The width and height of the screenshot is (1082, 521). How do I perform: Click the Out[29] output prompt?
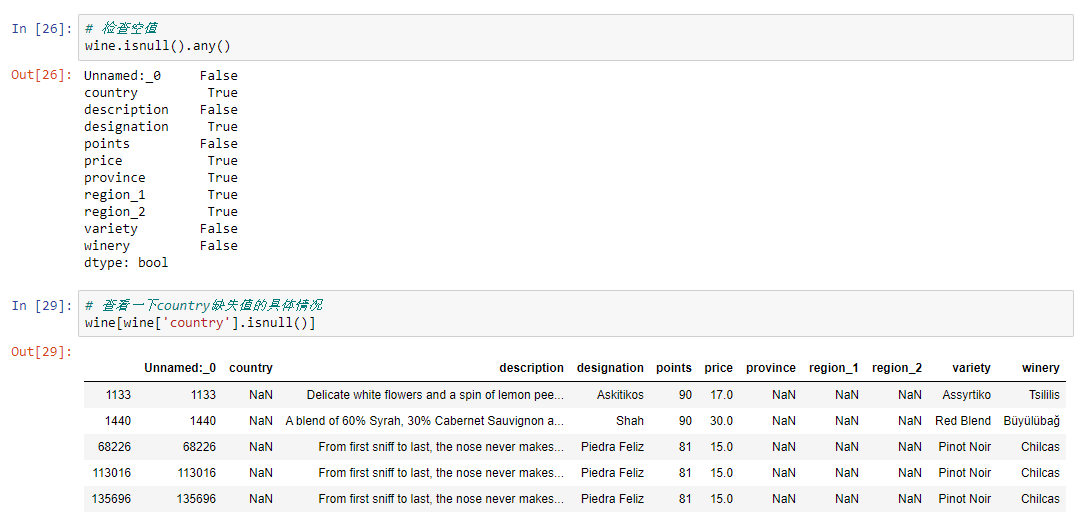tap(41, 352)
